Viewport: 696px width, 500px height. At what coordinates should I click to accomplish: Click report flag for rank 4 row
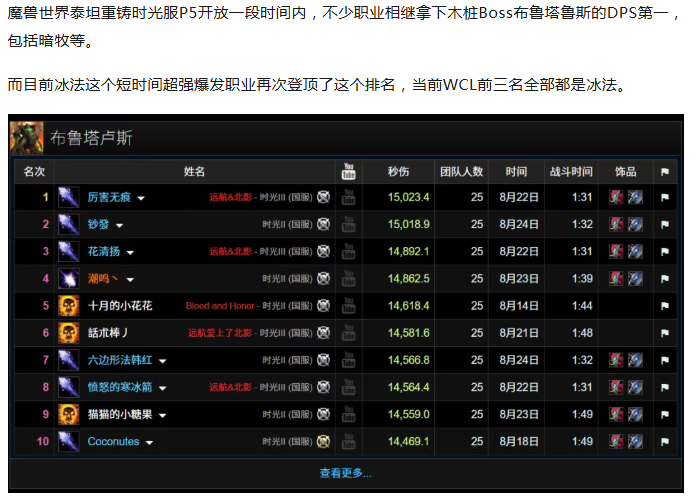[664, 278]
